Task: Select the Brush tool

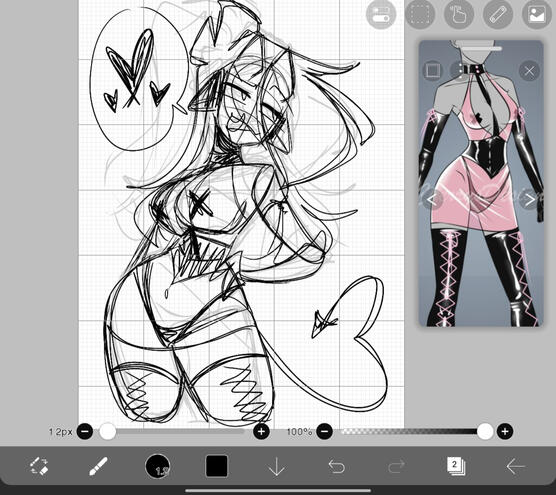Action: click(x=98, y=466)
